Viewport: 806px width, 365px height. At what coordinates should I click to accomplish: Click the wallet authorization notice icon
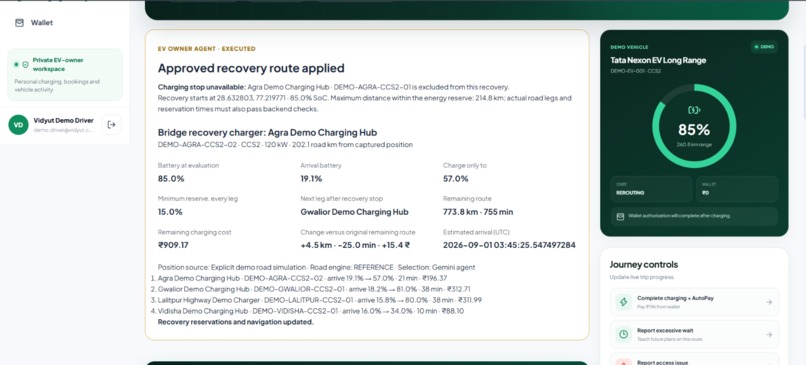coord(620,216)
